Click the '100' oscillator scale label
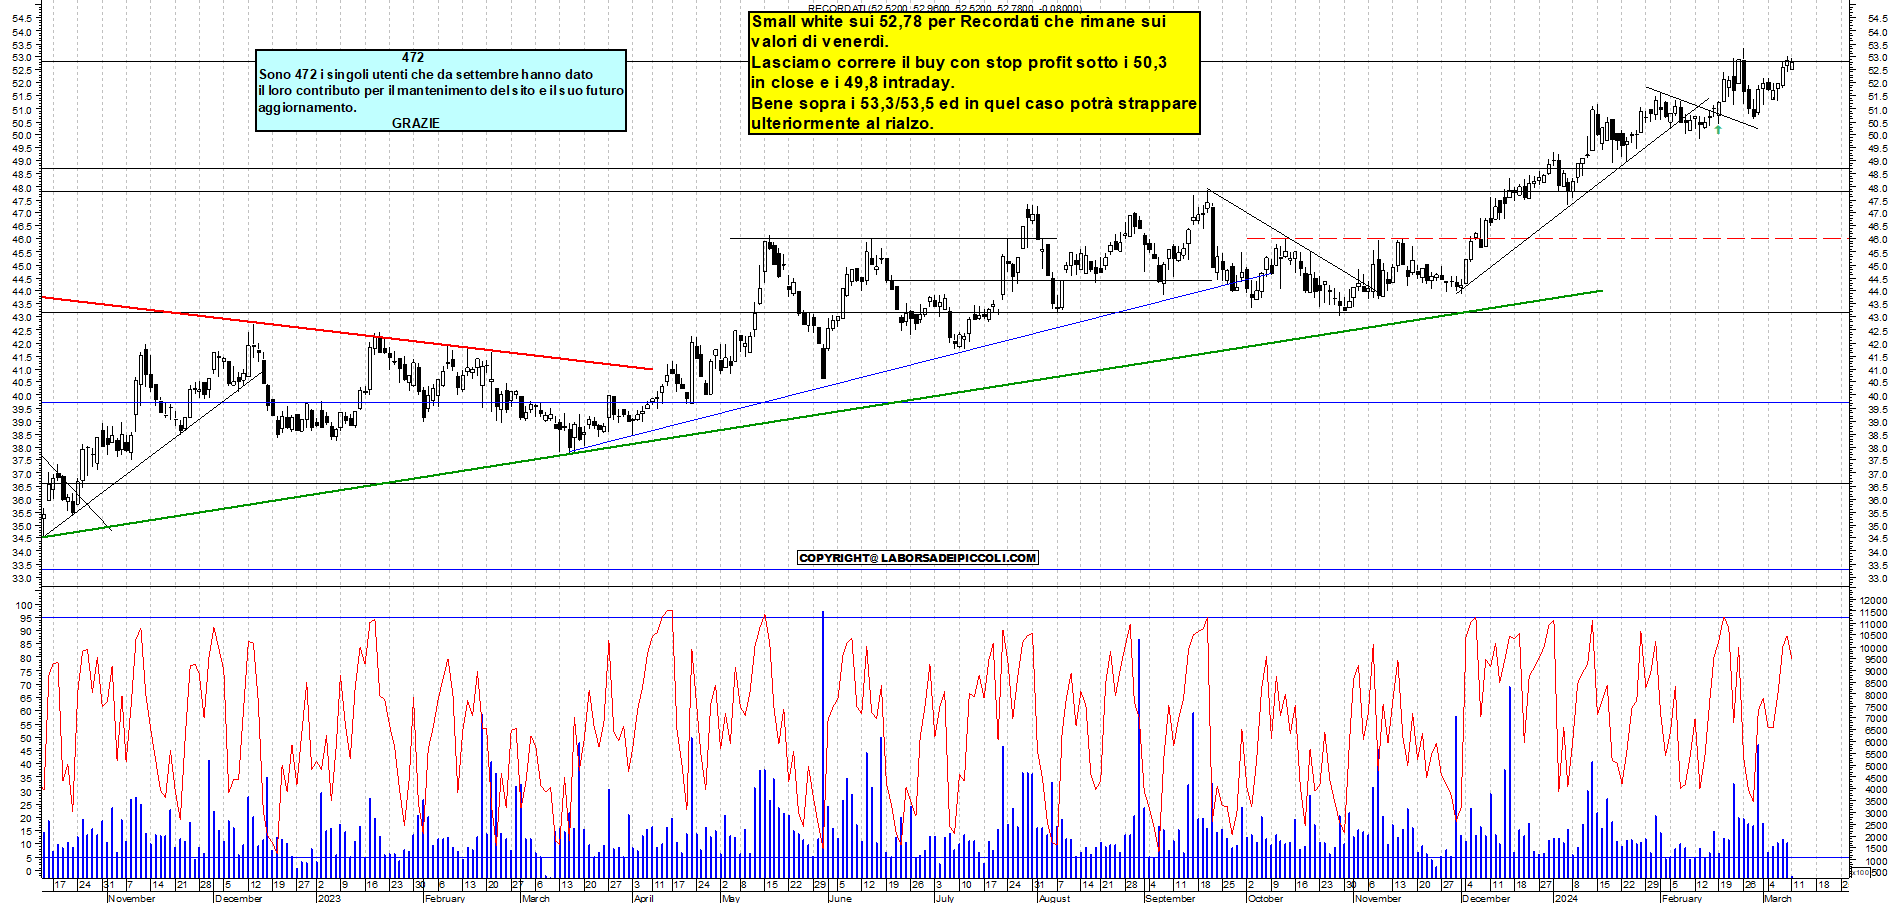The width and height of the screenshot is (1890, 903). click(23, 605)
